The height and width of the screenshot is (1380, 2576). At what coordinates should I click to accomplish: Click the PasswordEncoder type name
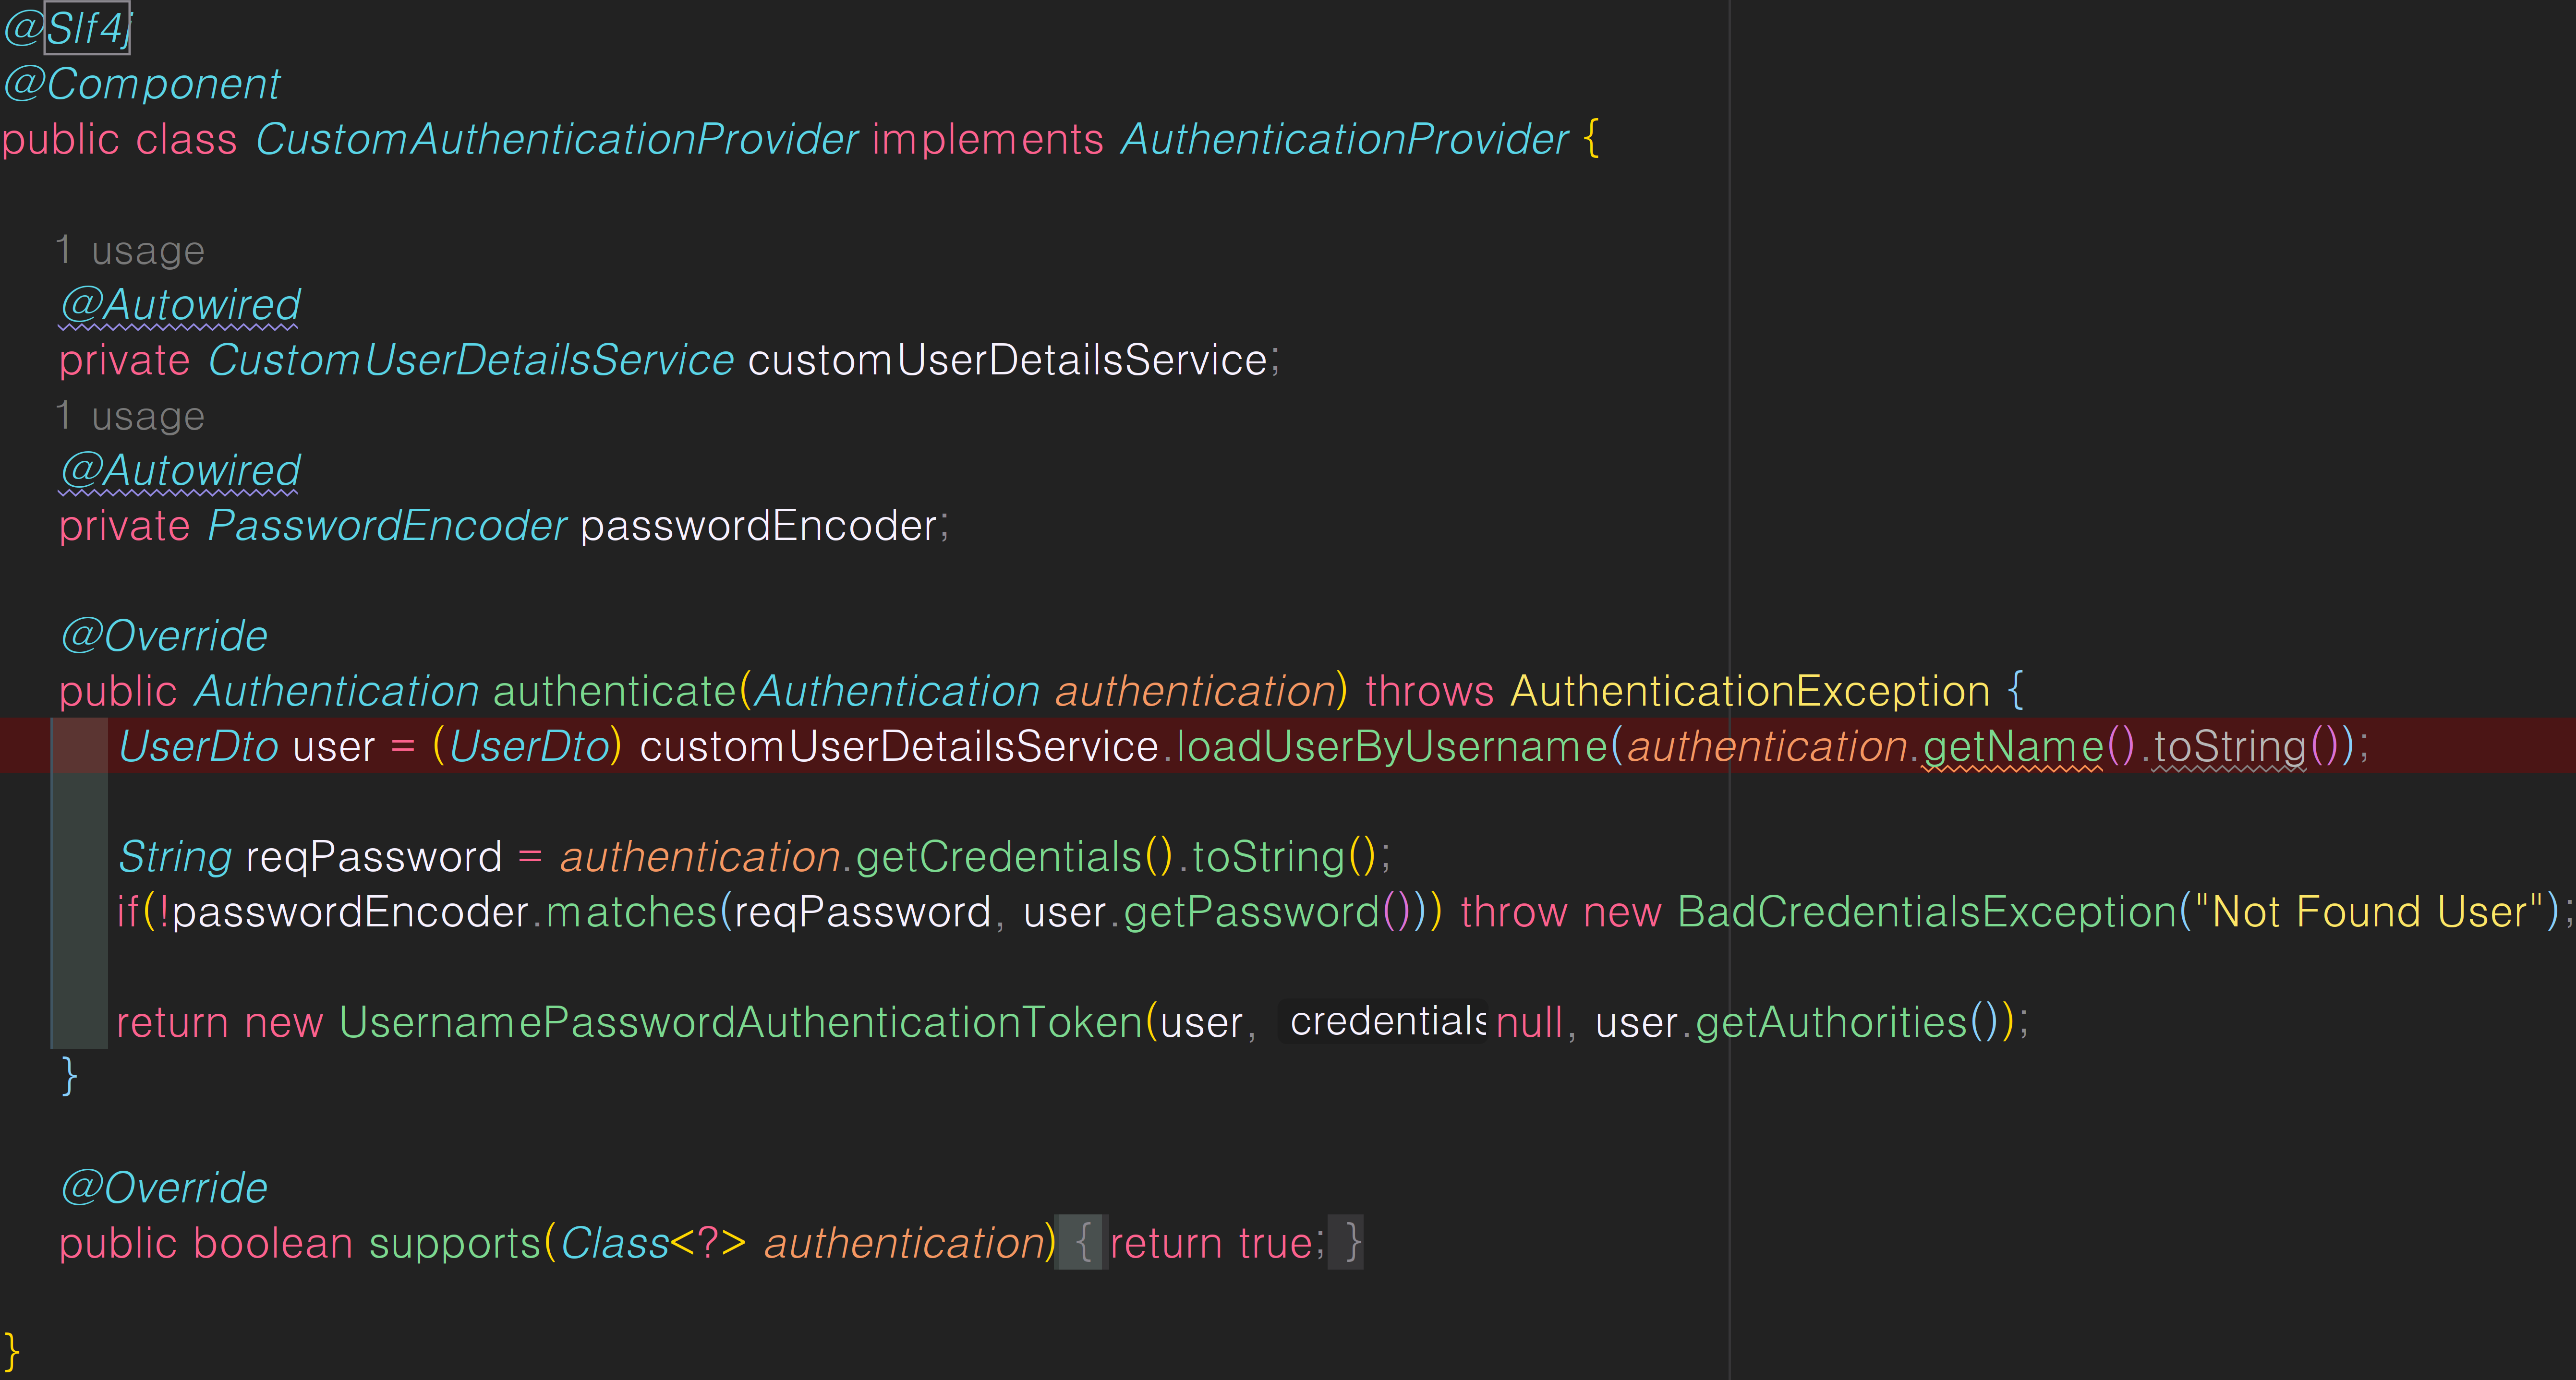(387, 526)
